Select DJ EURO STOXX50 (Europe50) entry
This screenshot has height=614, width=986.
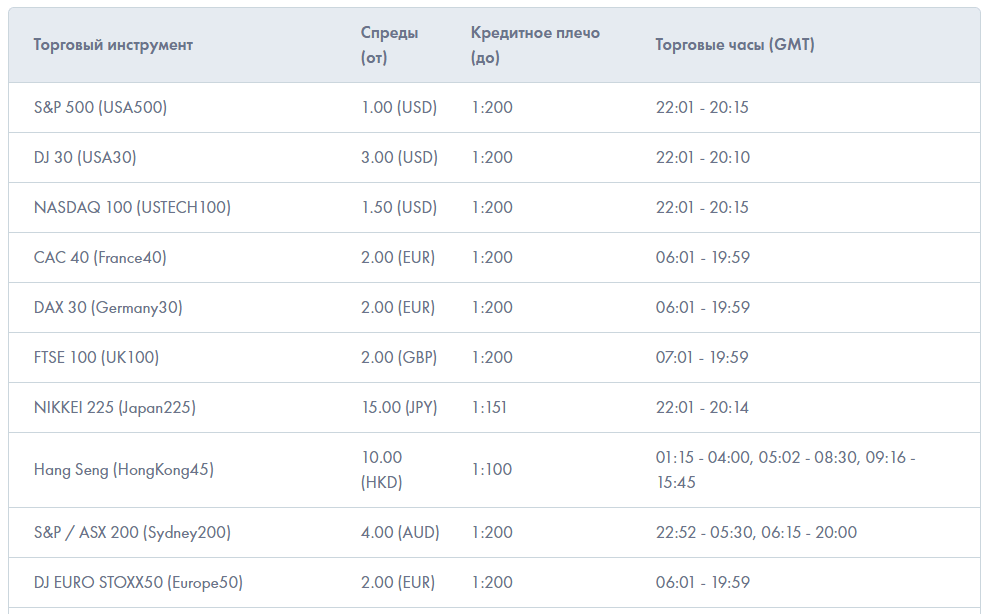coord(138,582)
